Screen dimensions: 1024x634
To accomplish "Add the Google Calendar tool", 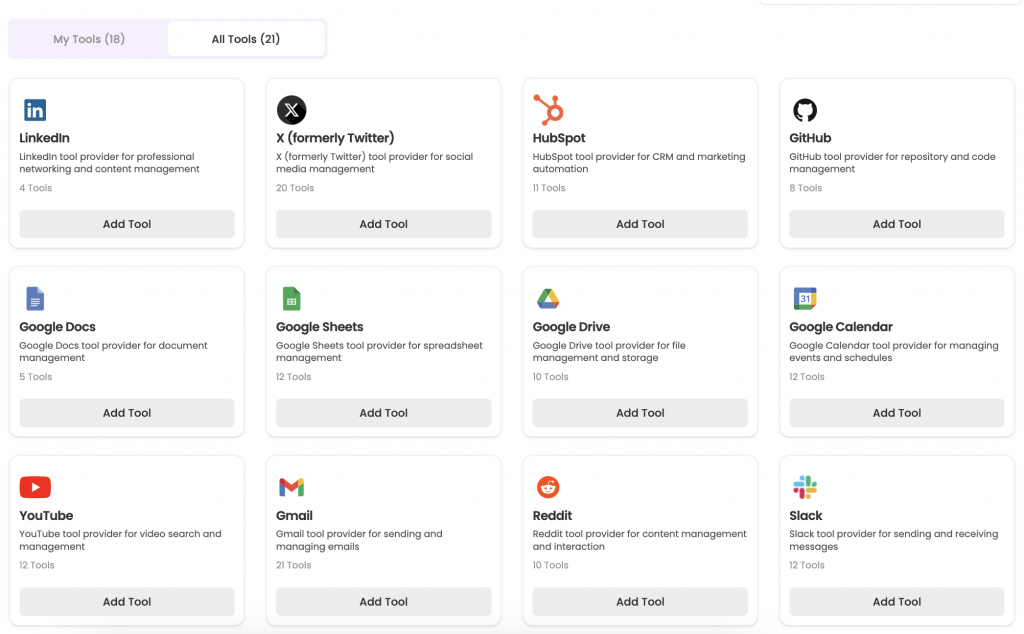I will pyautogui.click(x=897, y=413).
